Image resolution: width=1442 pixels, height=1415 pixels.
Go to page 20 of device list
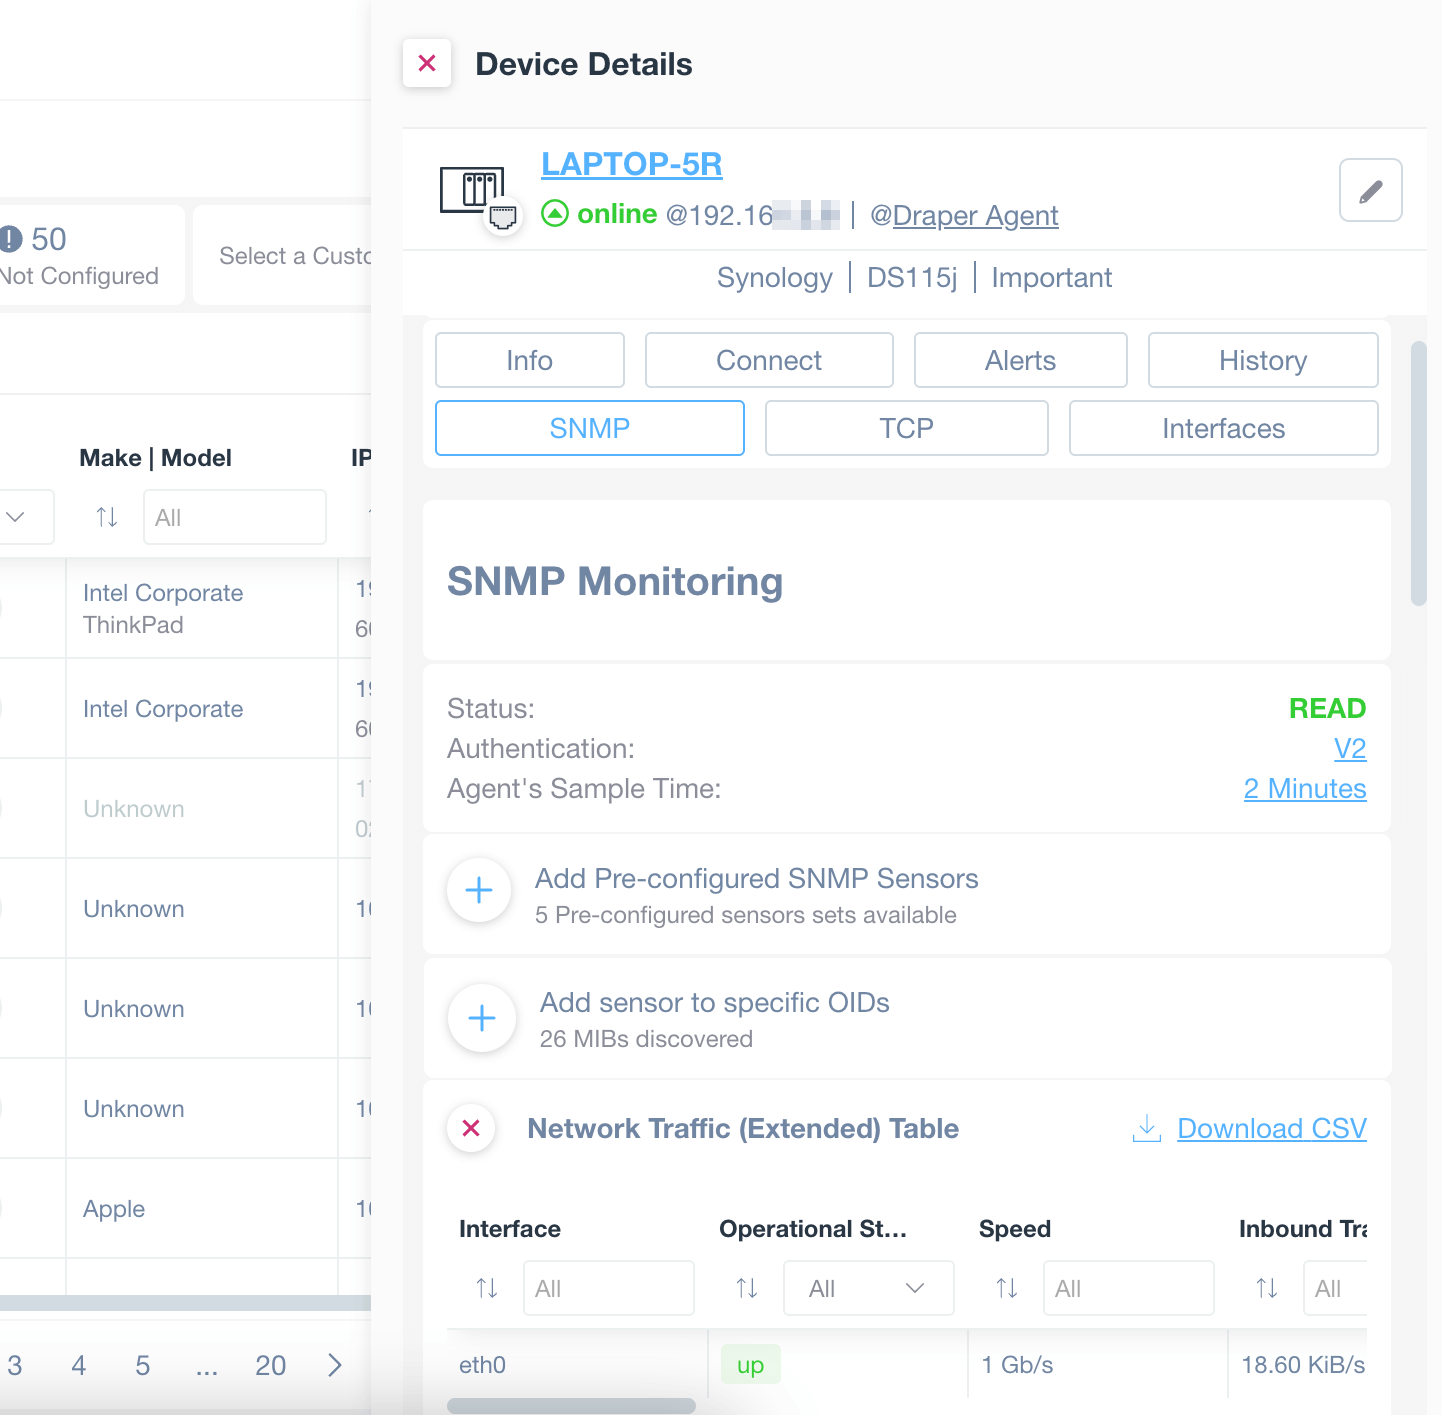[x=271, y=1365]
